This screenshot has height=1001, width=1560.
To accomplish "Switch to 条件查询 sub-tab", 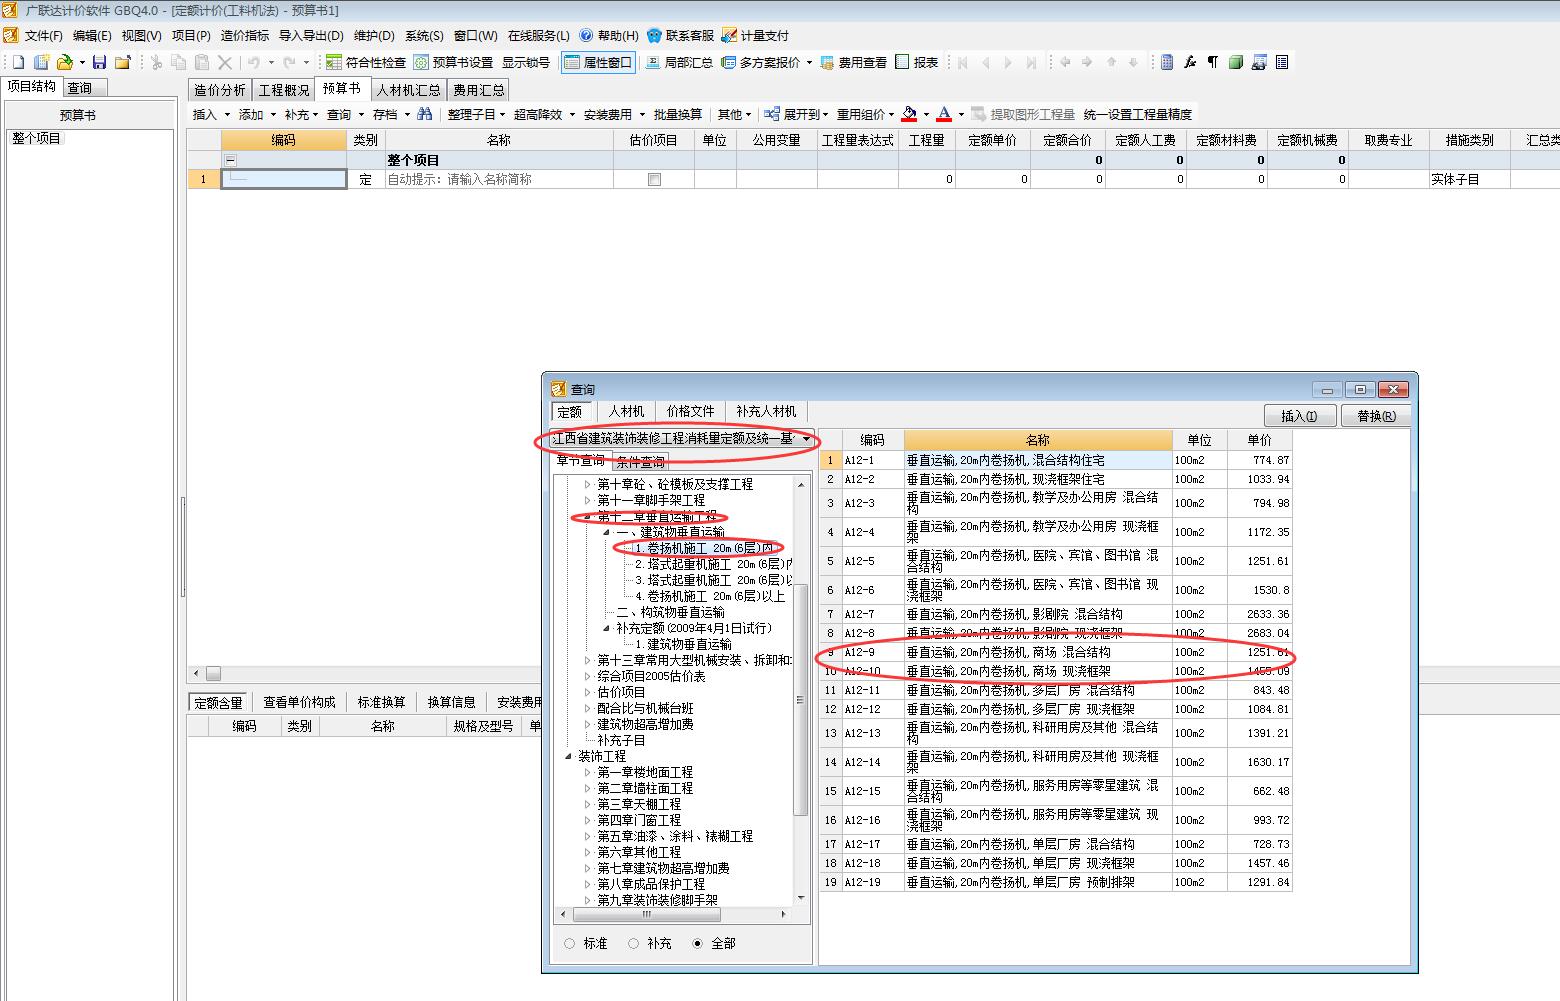I will [640, 462].
